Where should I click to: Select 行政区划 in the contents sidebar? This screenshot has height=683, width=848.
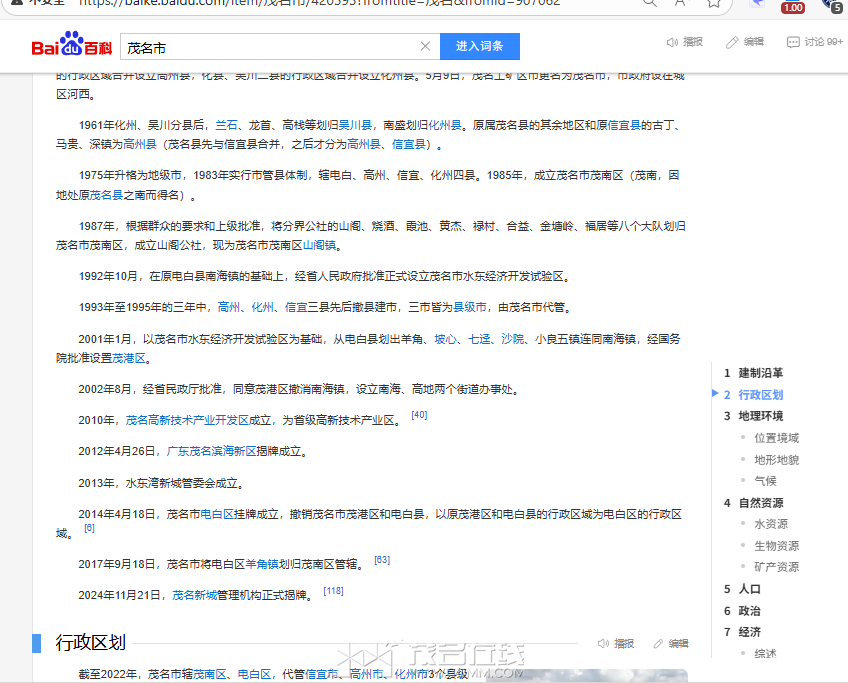[760, 394]
